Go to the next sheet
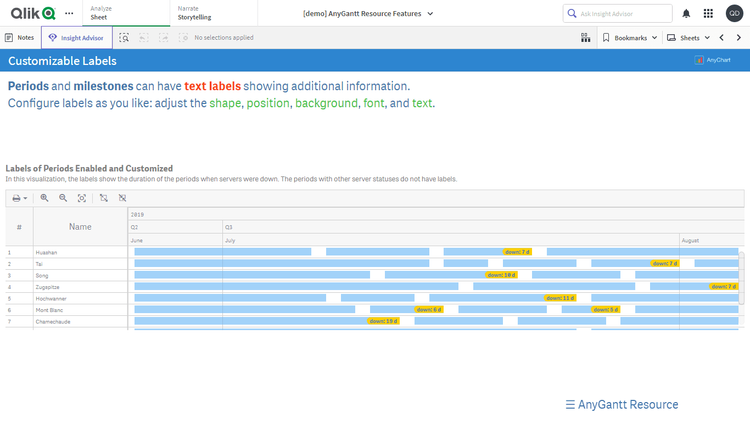 click(x=739, y=37)
